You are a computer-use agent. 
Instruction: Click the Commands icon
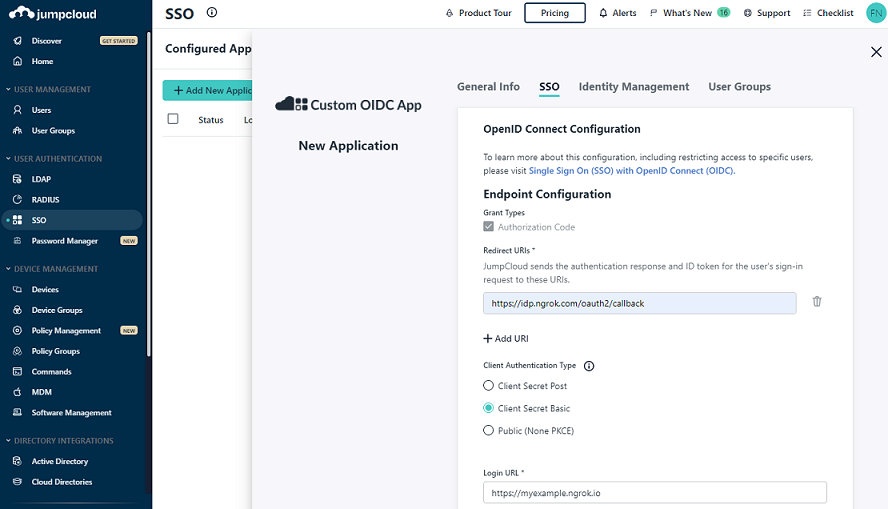(x=18, y=371)
